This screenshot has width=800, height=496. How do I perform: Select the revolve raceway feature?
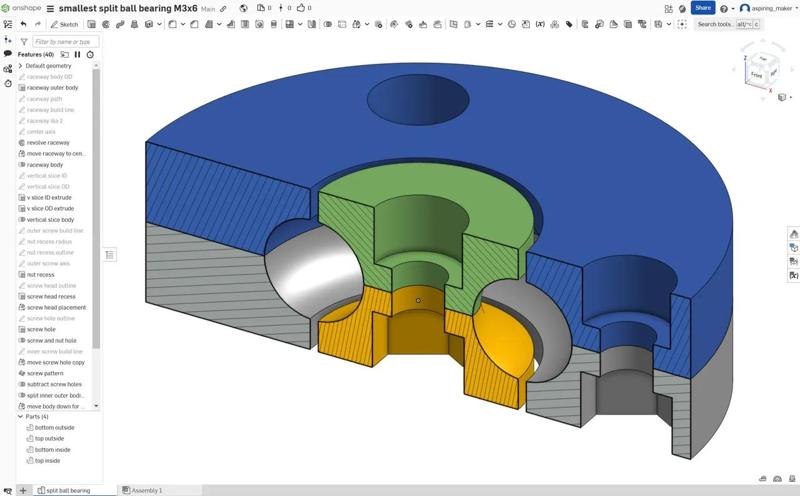pyautogui.click(x=48, y=143)
